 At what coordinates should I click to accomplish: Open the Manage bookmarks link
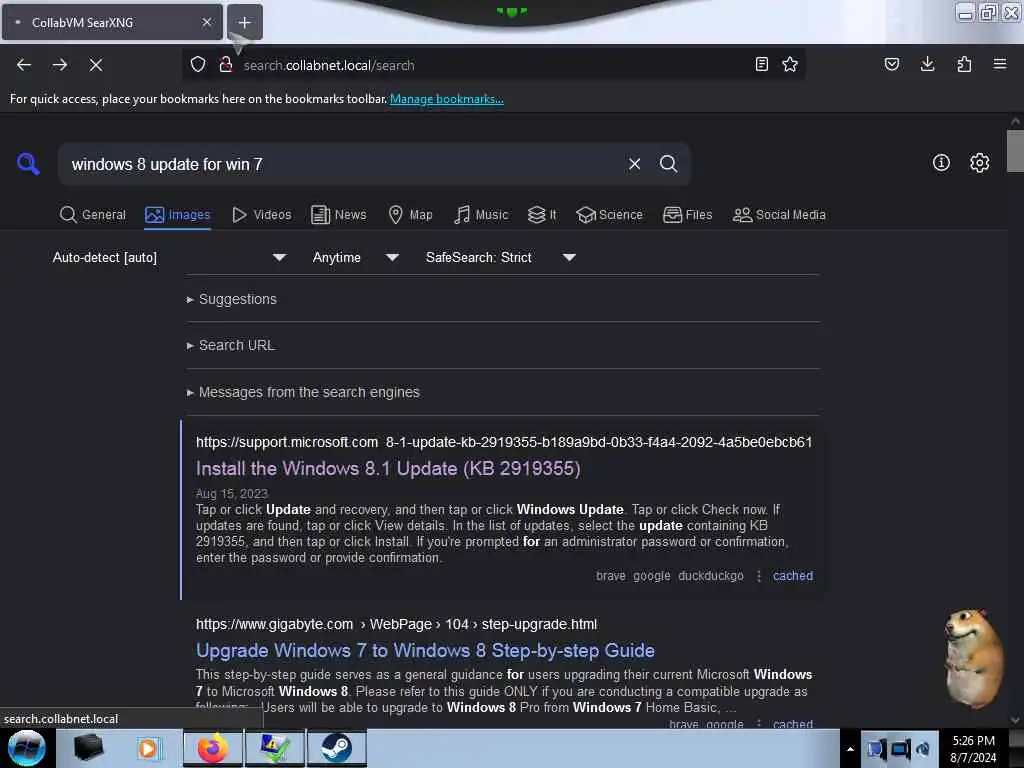pos(447,99)
